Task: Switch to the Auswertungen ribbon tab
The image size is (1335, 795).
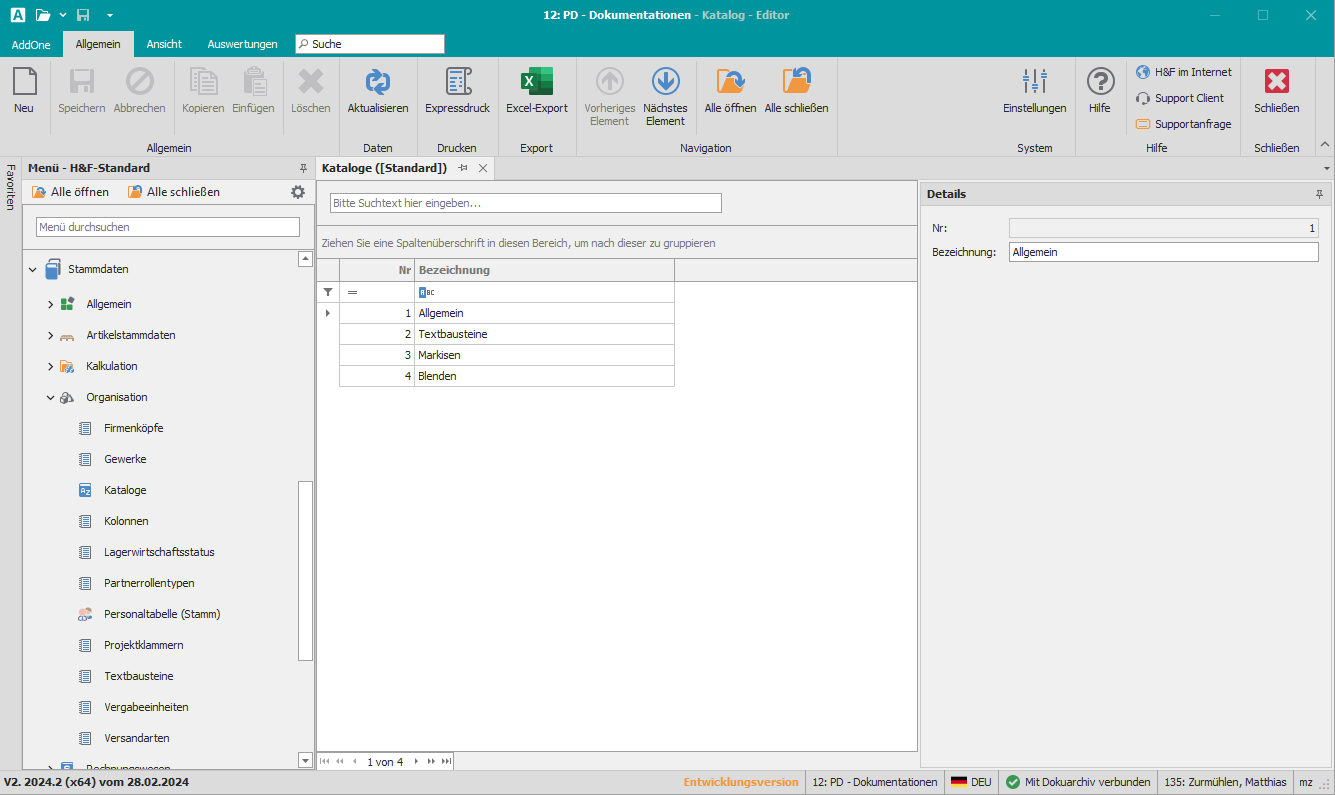Action: point(242,44)
